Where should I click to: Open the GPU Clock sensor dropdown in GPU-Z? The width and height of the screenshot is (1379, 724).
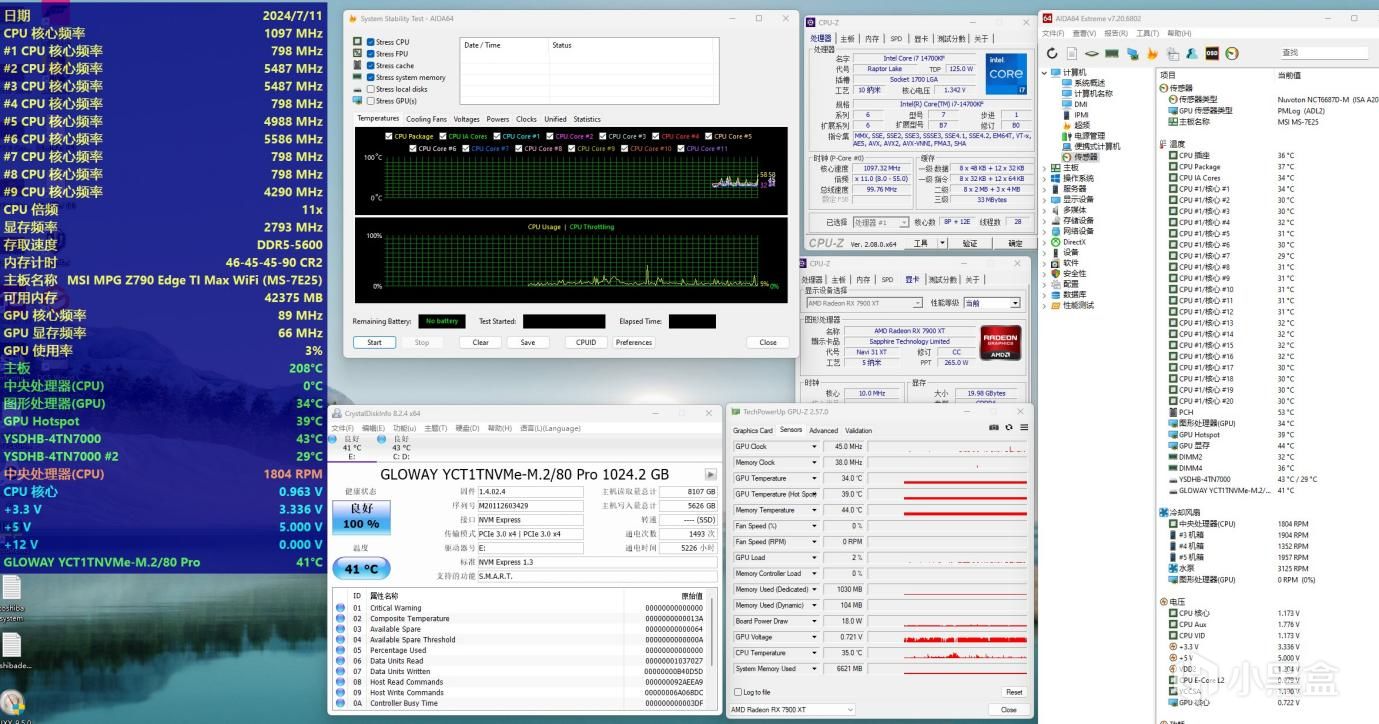(x=815, y=447)
